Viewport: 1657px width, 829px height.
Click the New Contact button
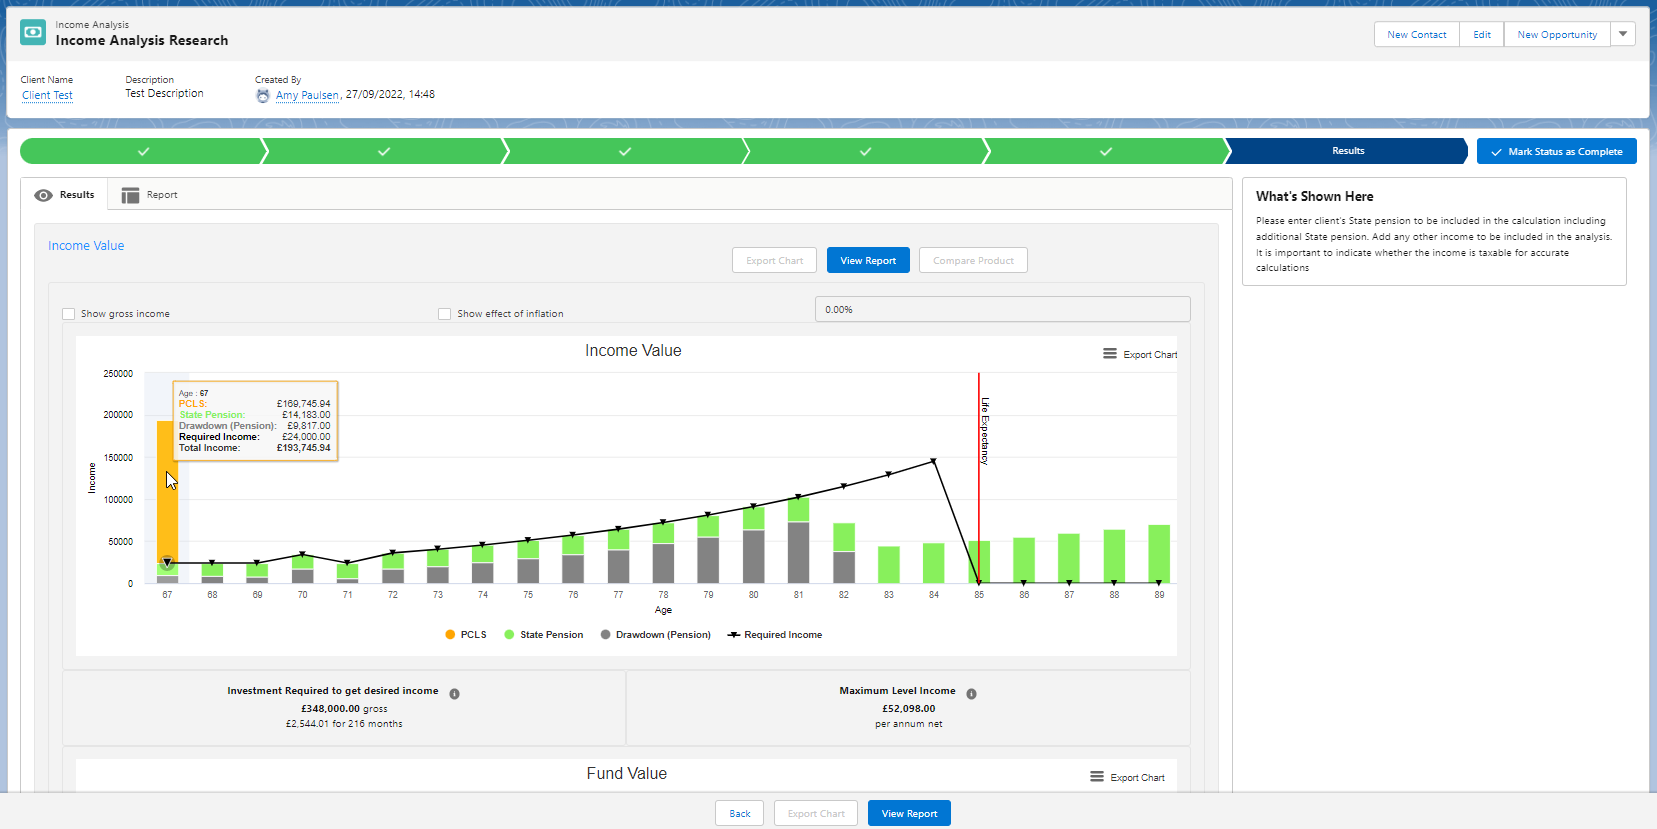pyautogui.click(x=1417, y=34)
